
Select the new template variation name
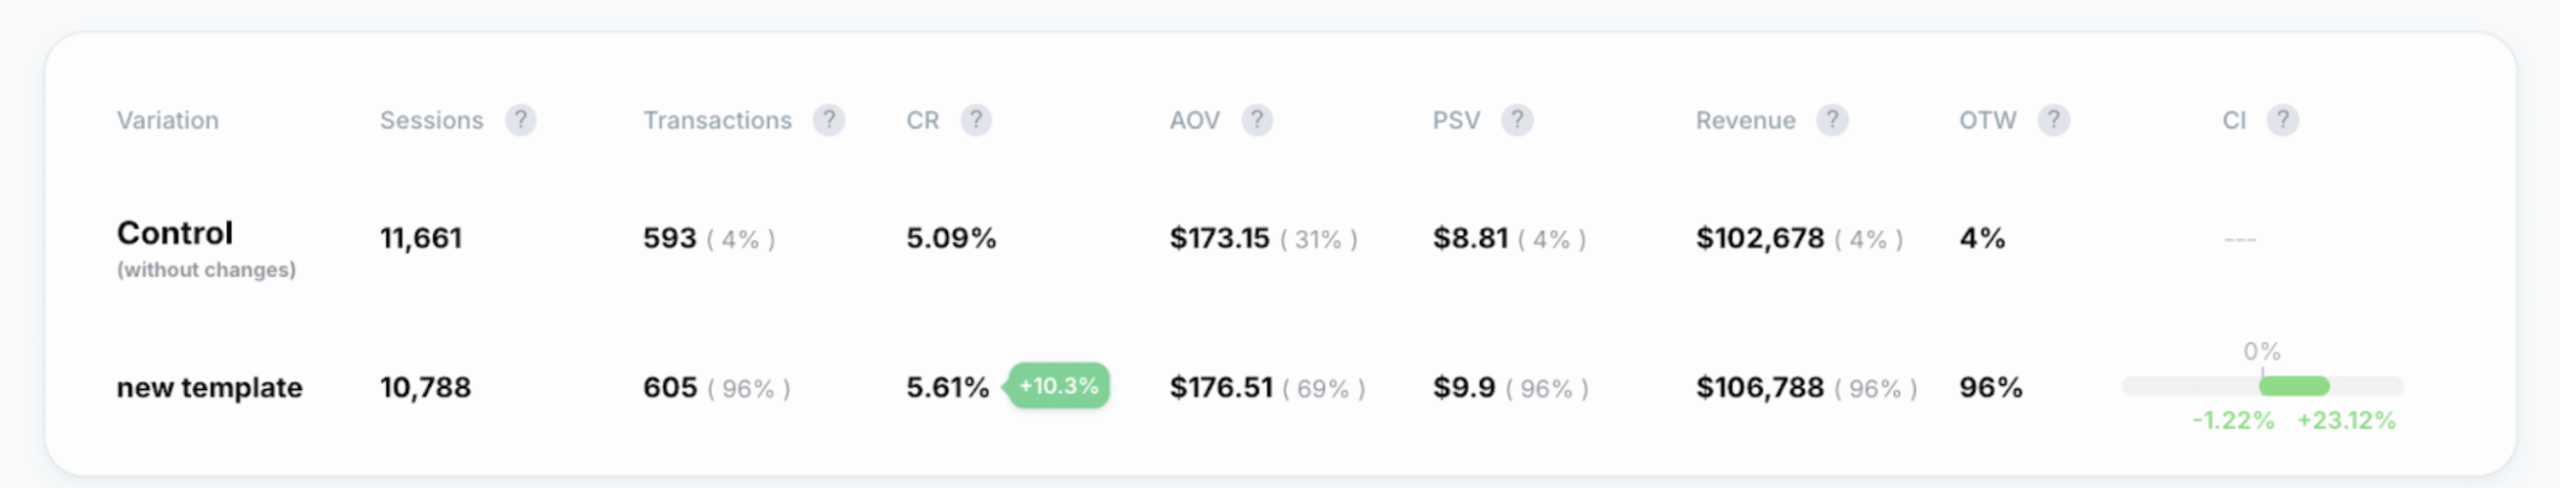209,387
